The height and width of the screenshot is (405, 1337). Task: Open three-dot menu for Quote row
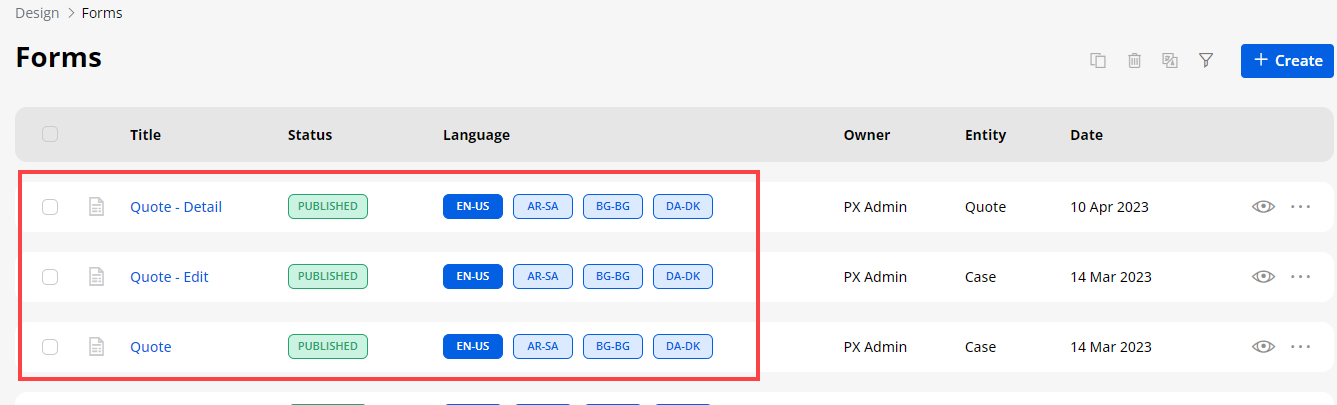(x=1300, y=347)
